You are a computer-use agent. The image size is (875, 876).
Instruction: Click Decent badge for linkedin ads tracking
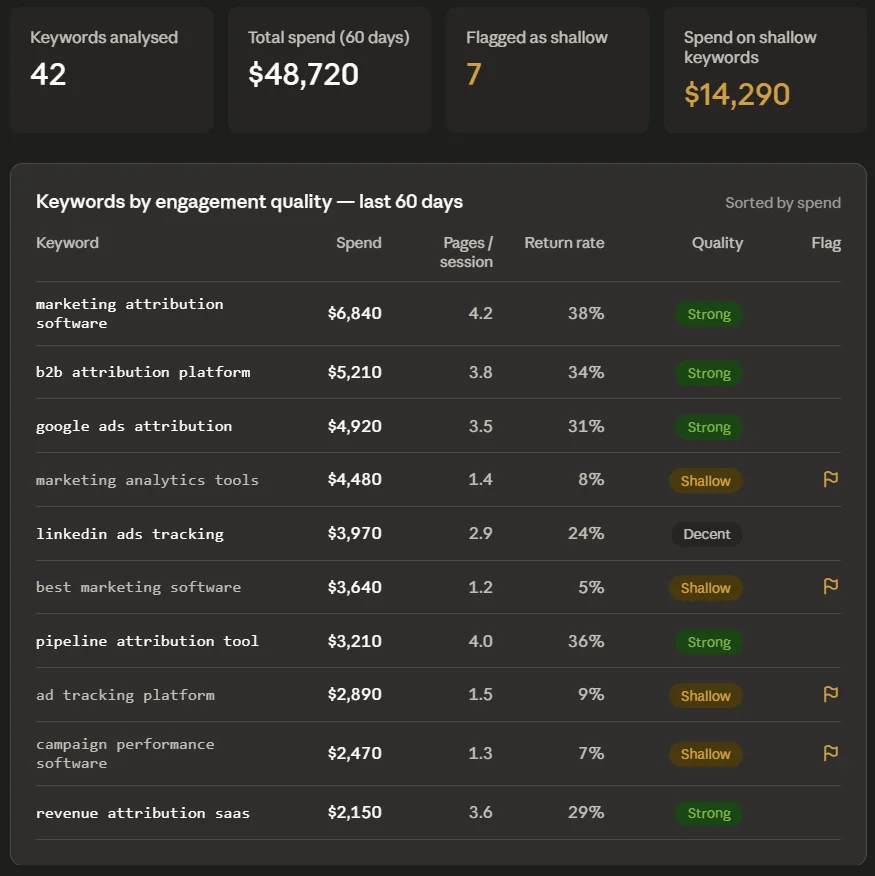(x=707, y=534)
